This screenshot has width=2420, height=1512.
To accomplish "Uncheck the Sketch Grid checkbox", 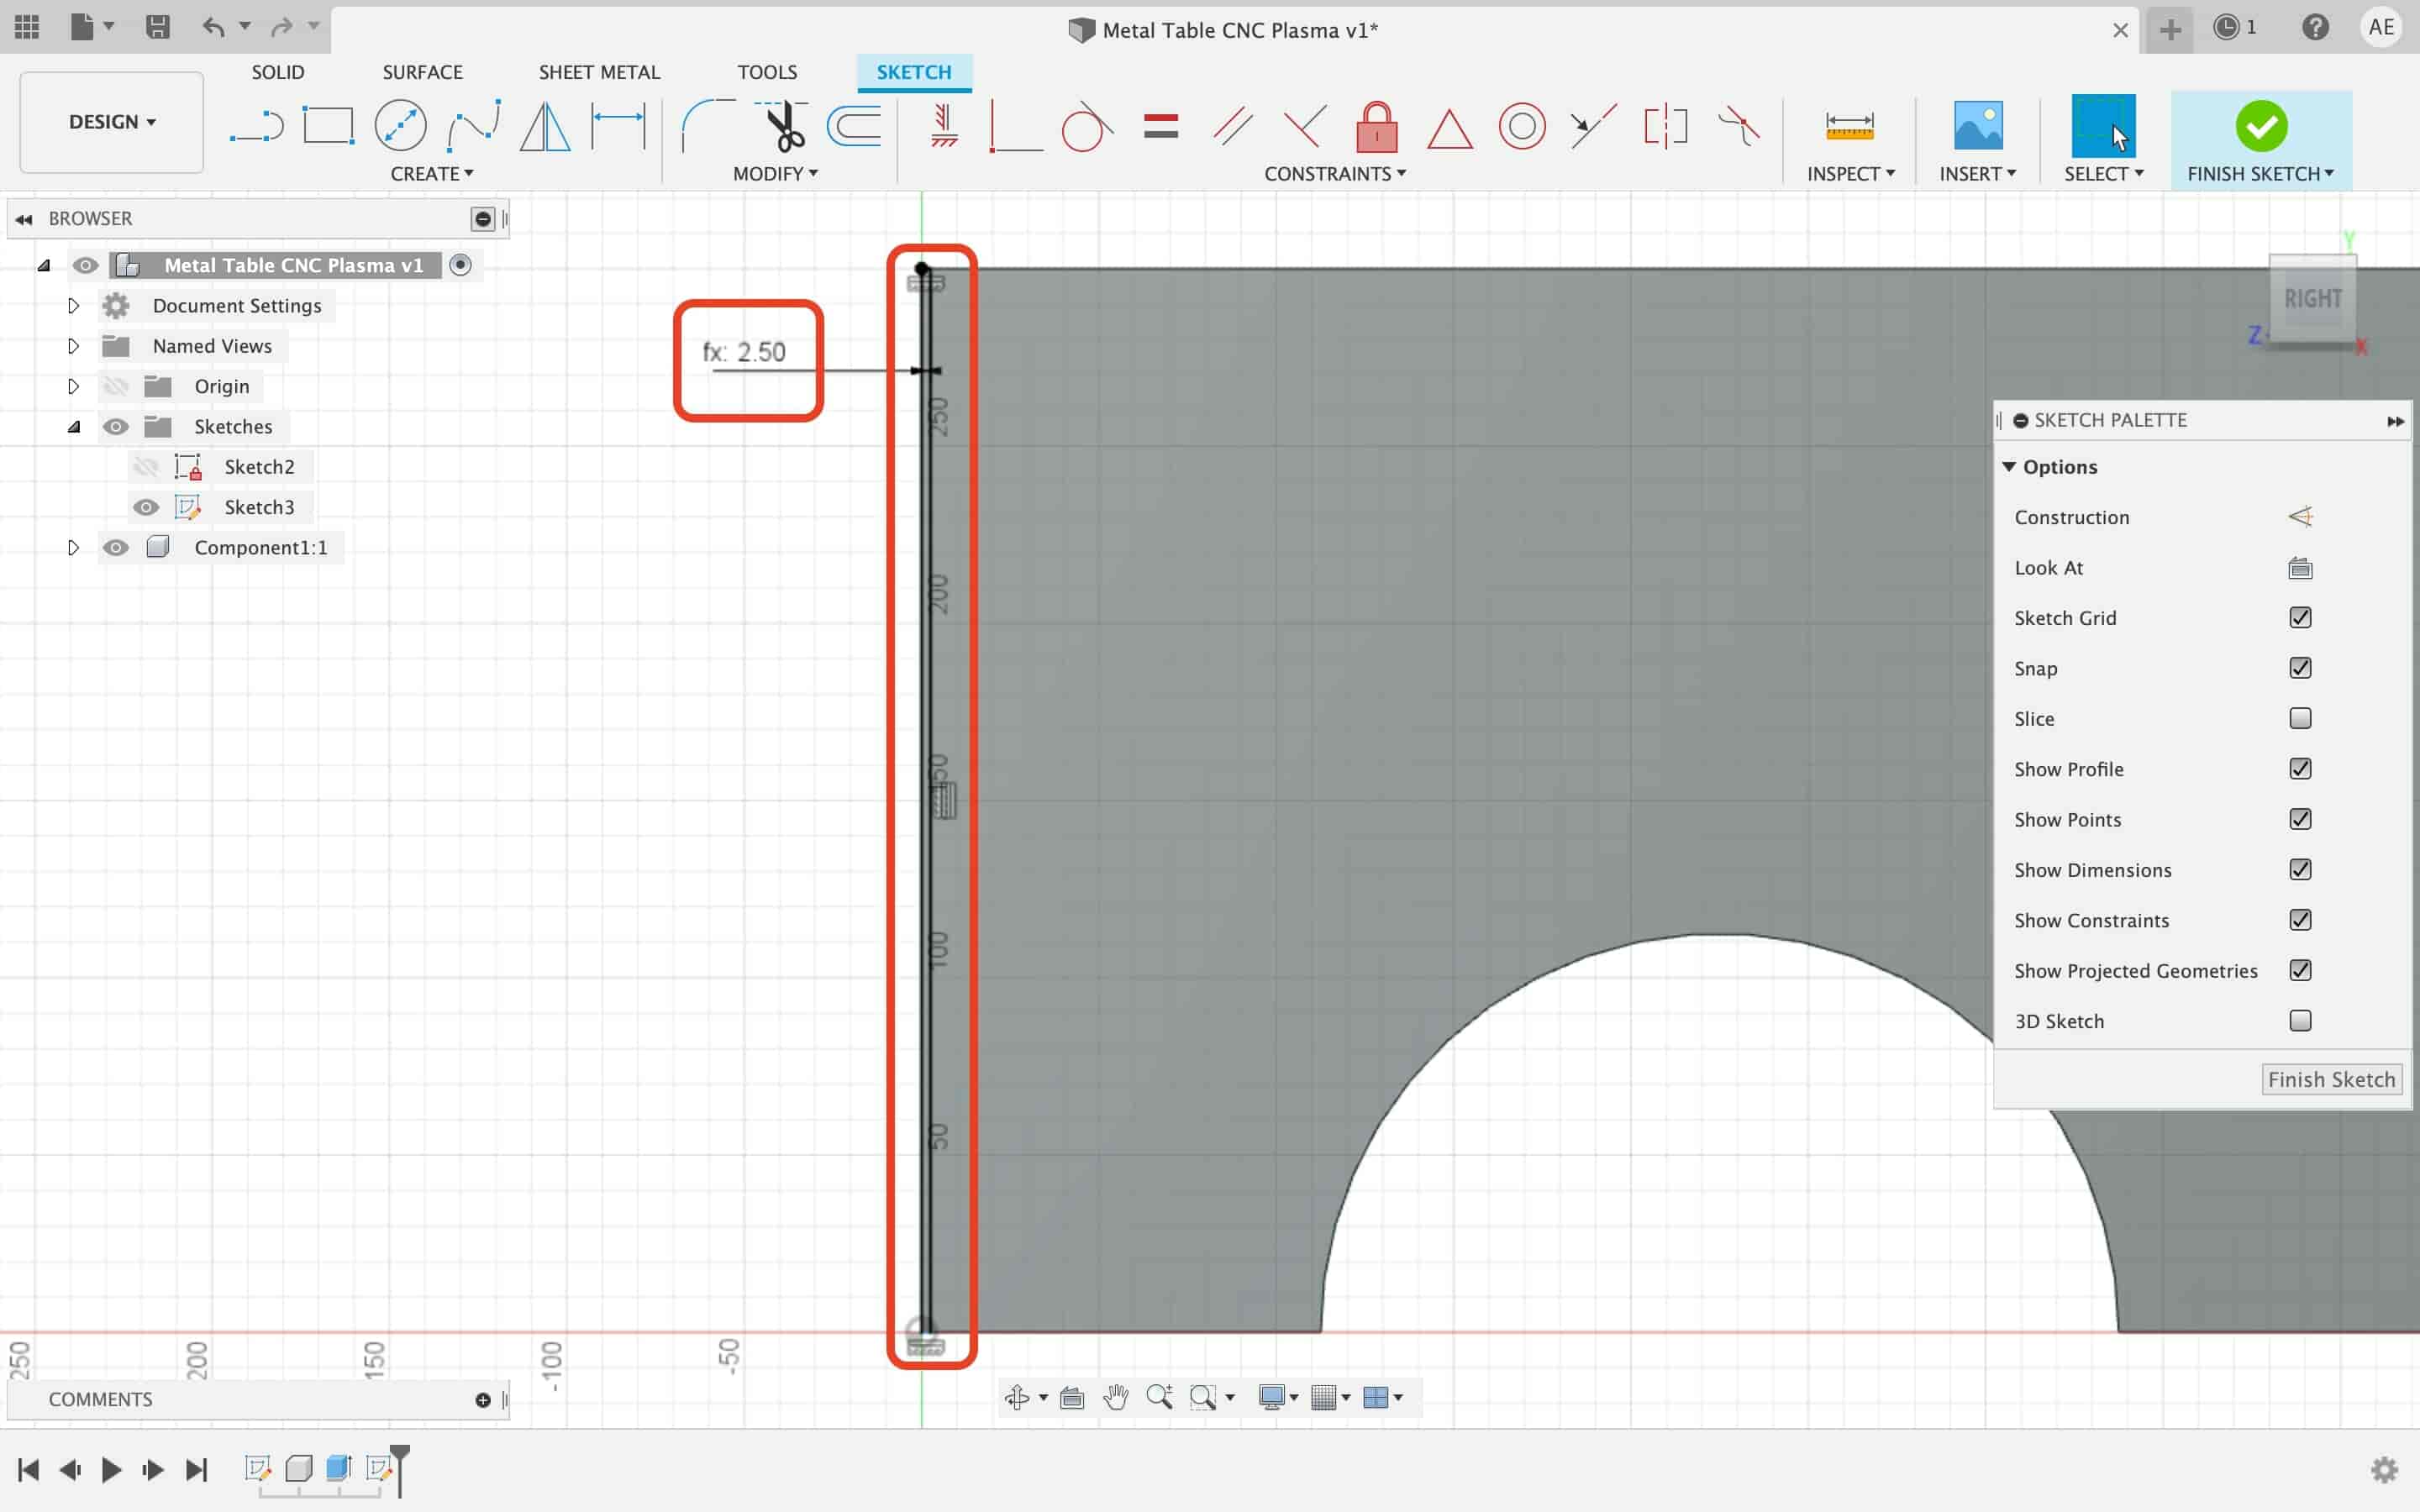I will (x=2300, y=618).
